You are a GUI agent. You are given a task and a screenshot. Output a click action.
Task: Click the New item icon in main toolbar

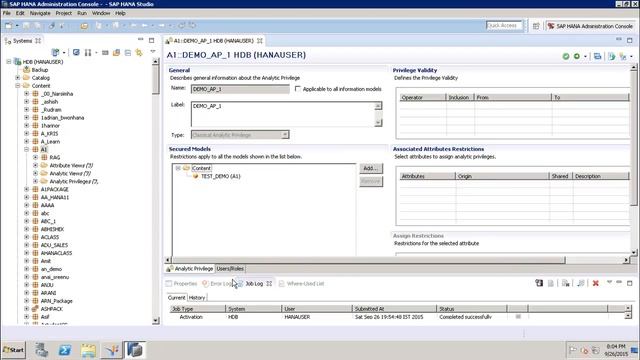(9, 26)
